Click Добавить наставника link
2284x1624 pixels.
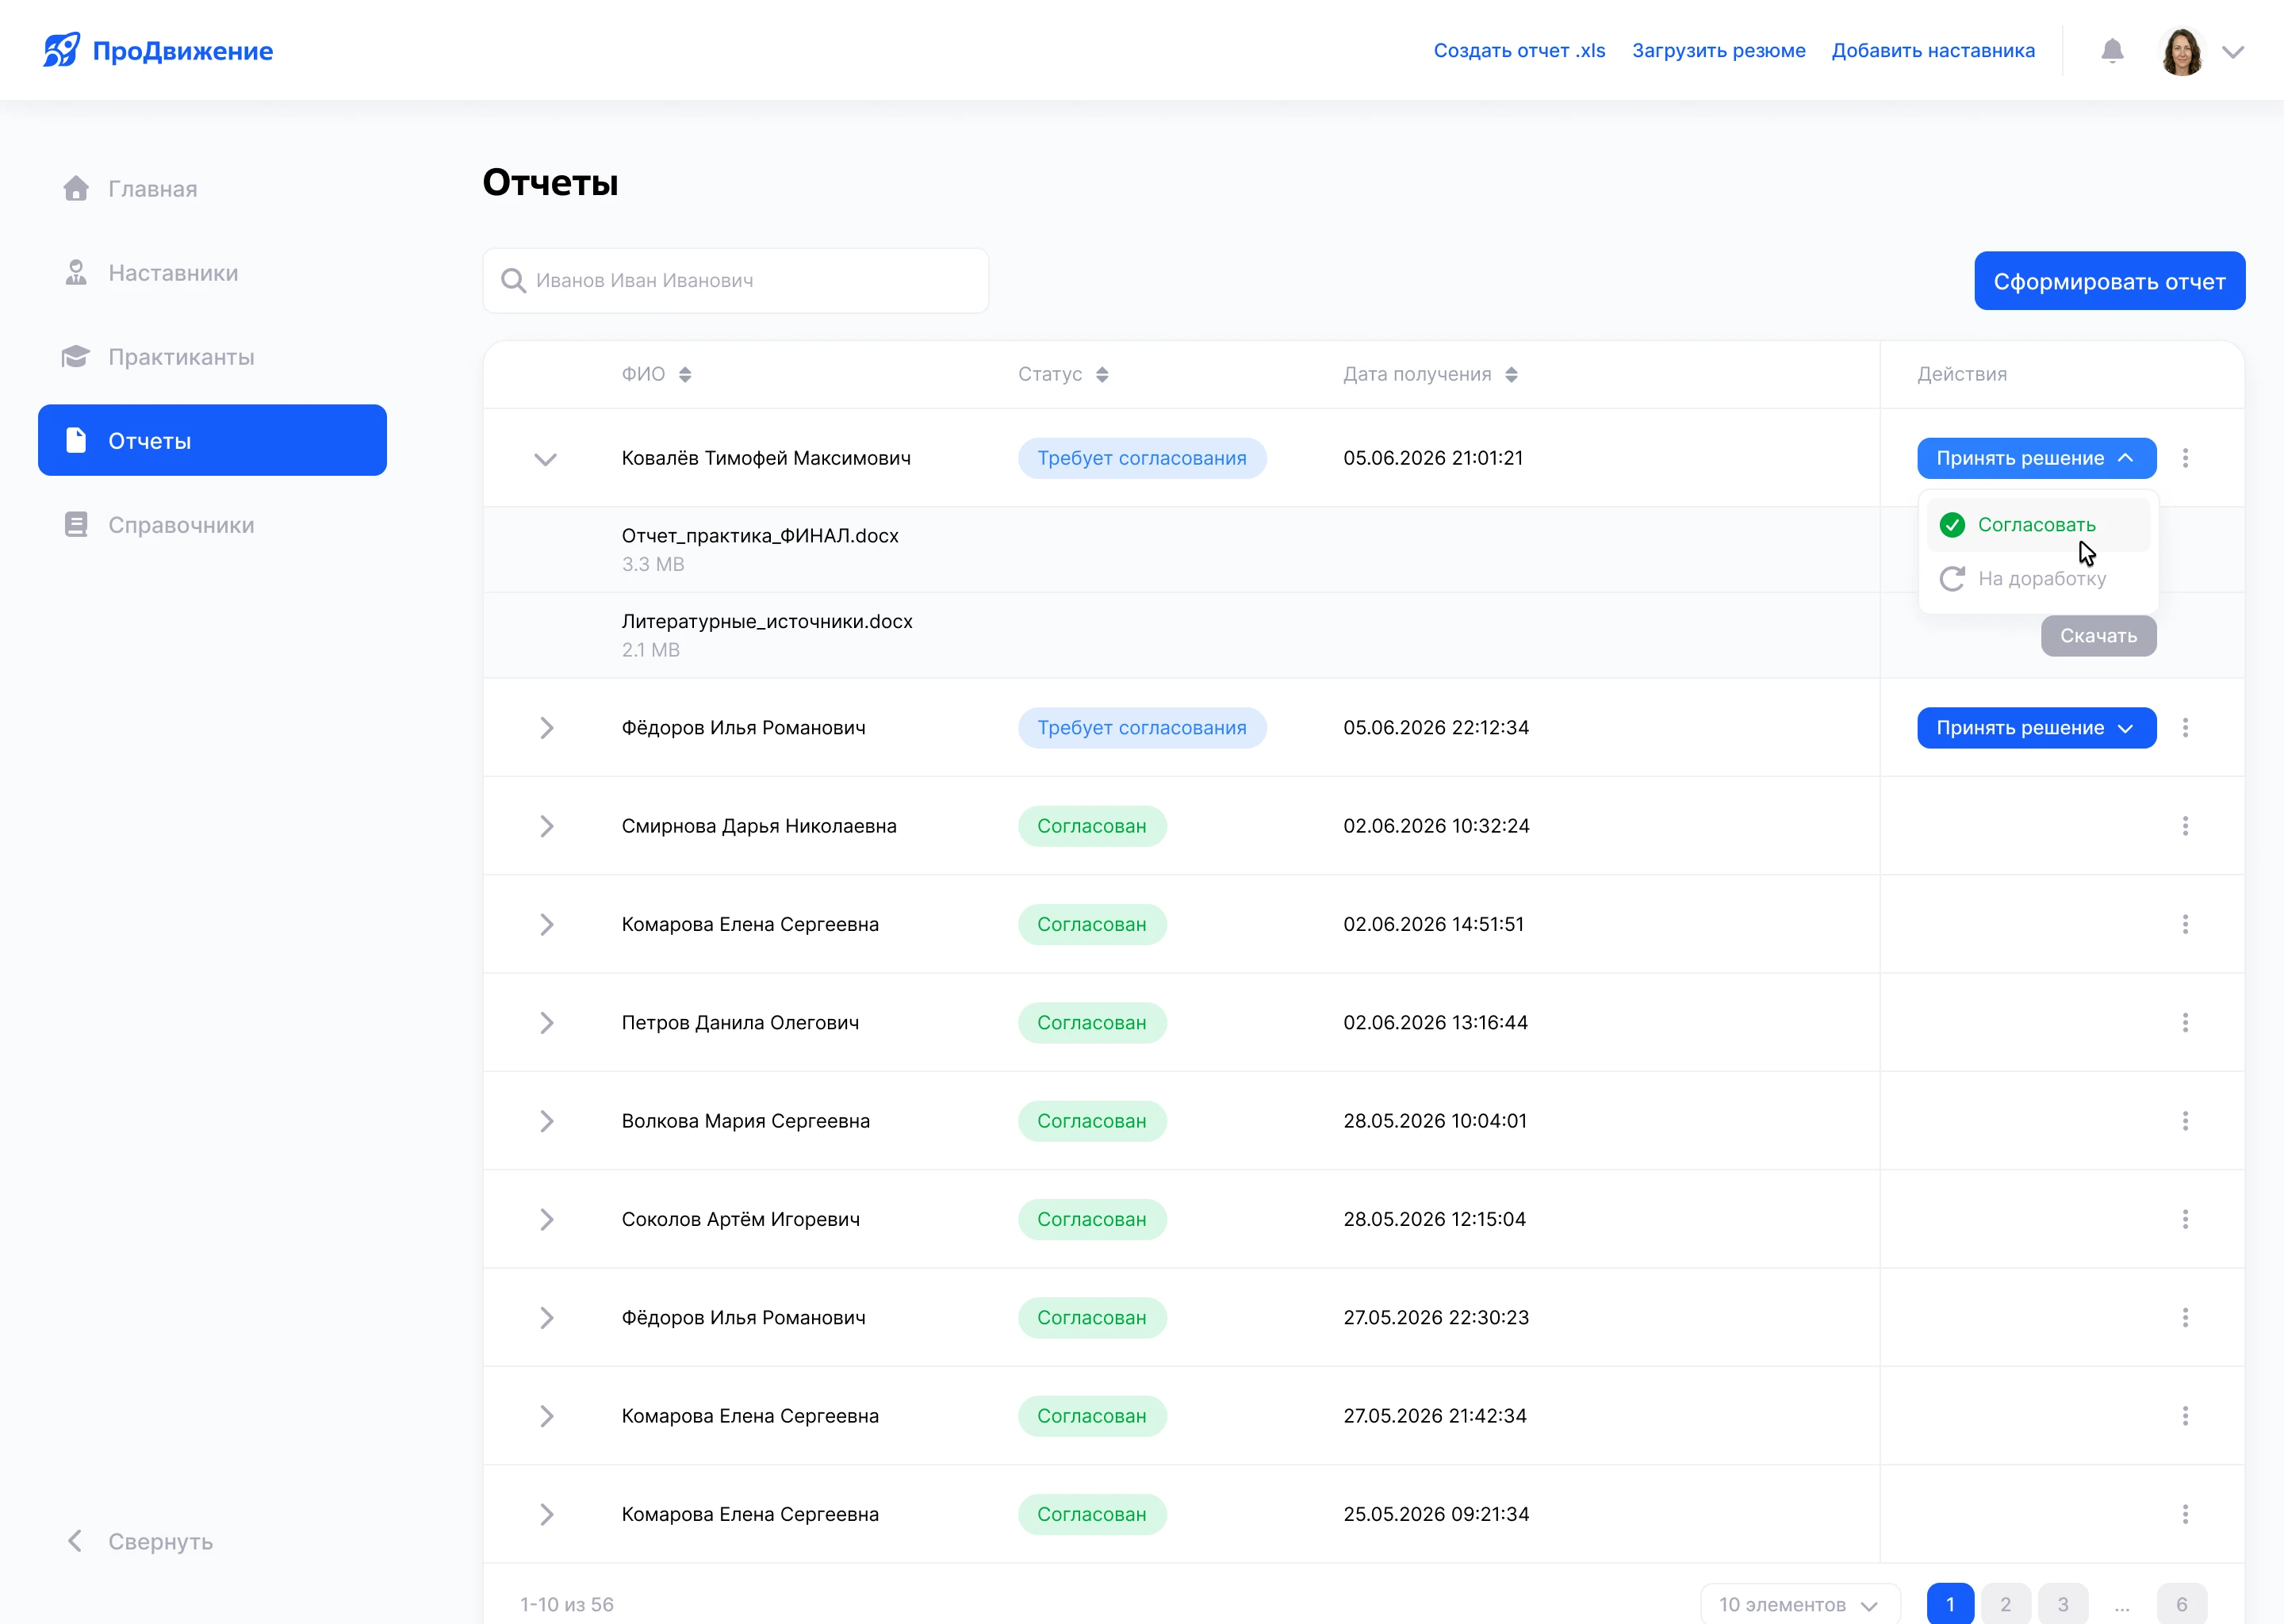click(x=1933, y=51)
